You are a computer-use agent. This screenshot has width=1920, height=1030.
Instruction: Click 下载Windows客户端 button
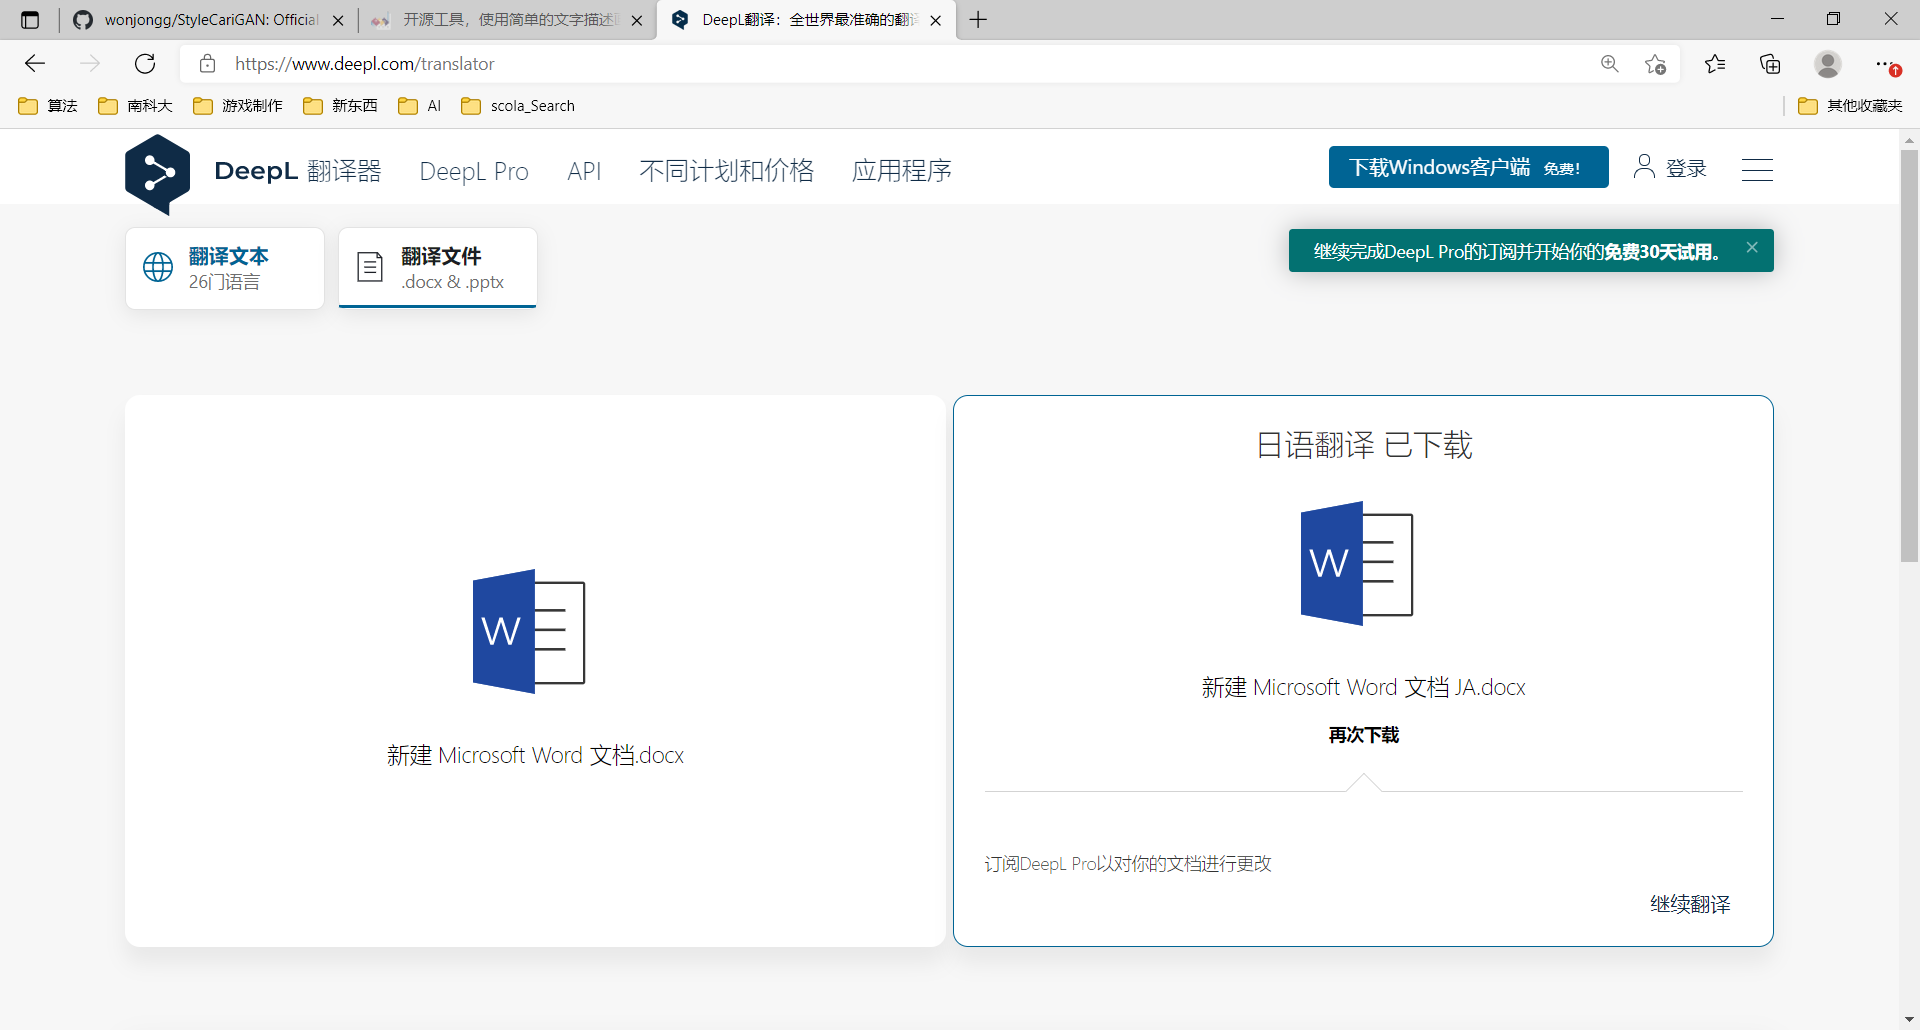(1468, 167)
